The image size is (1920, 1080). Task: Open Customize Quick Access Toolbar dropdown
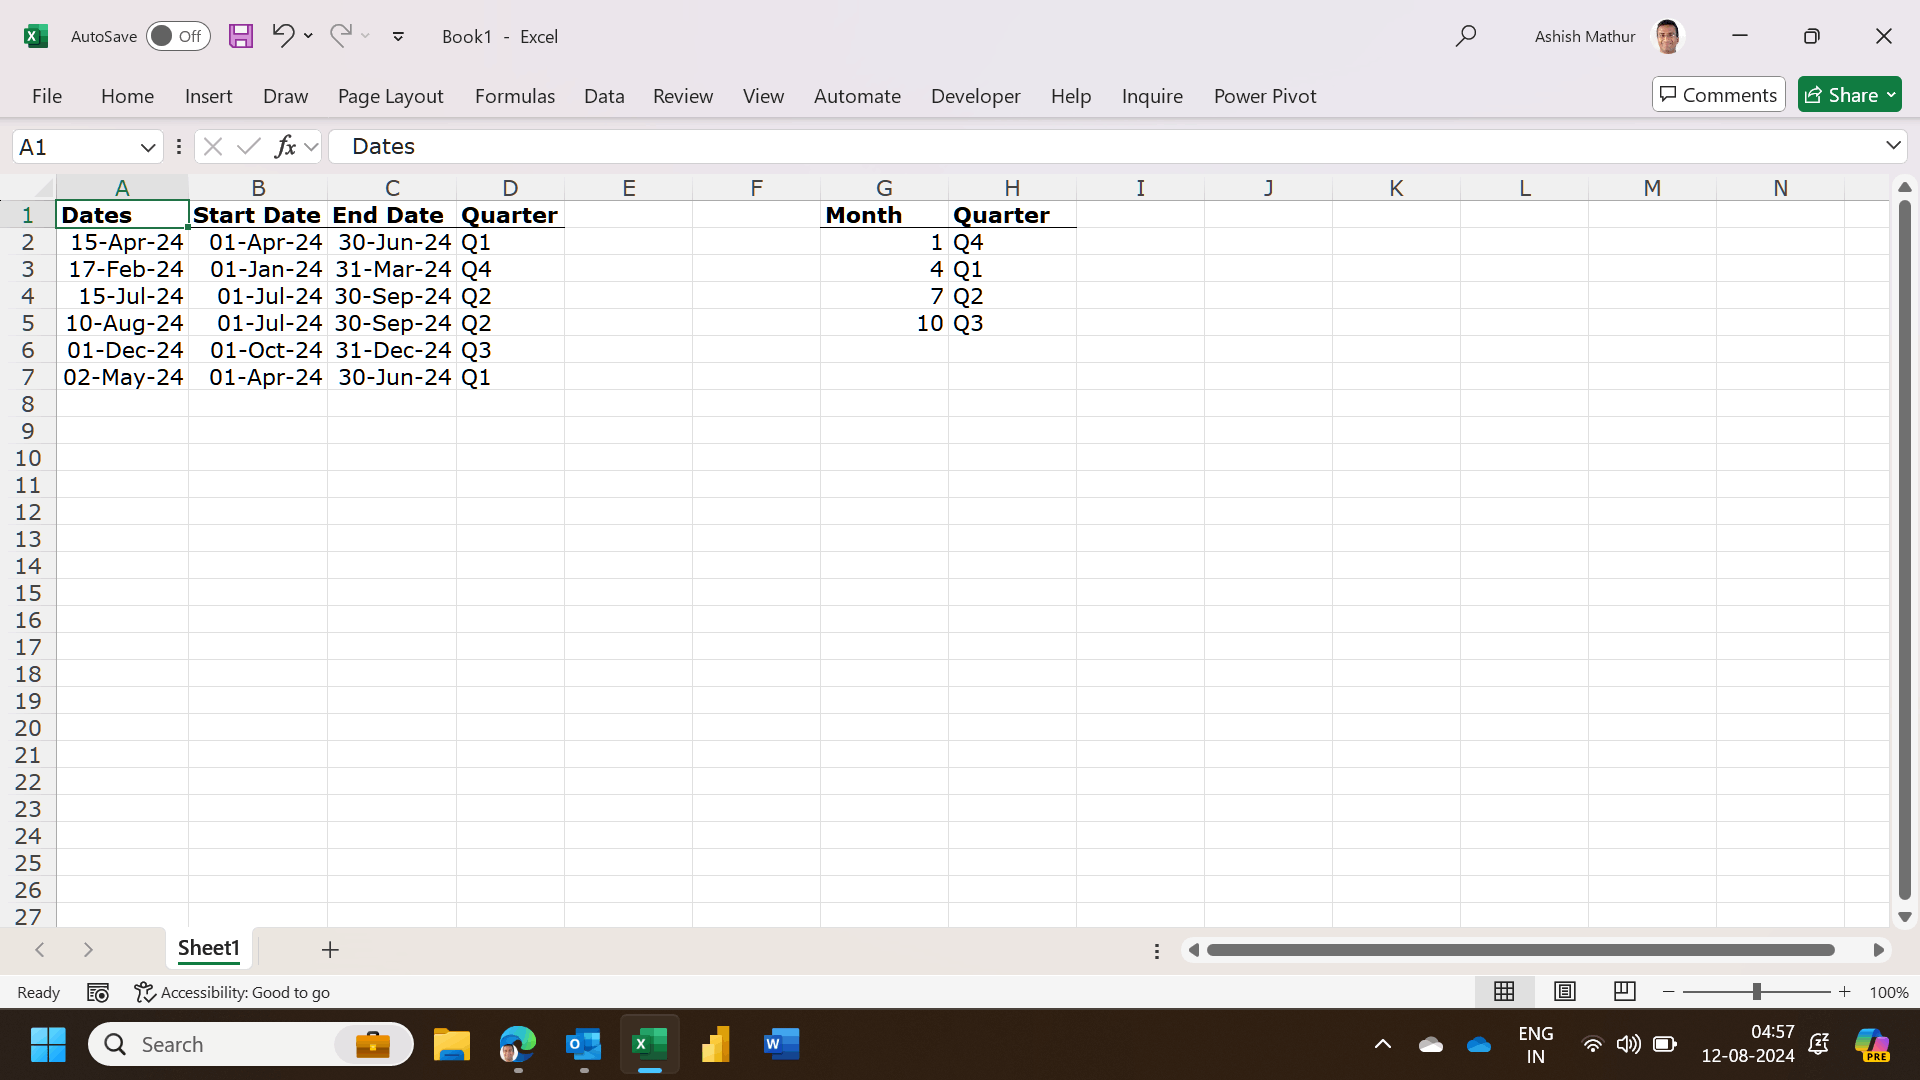coord(398,36)
